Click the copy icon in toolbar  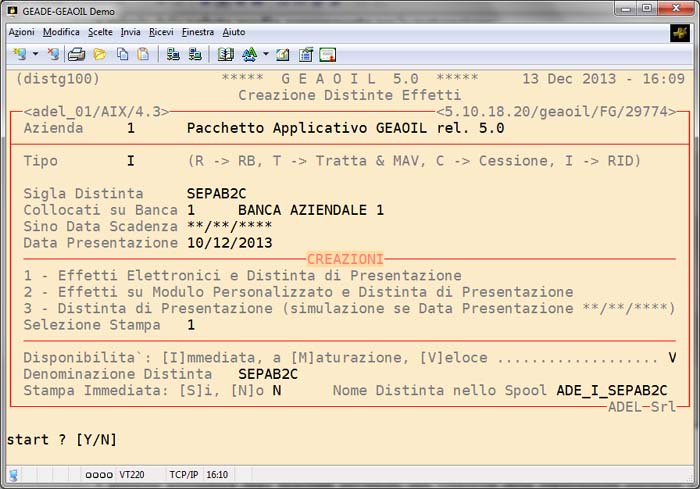(x=123, y=54)
